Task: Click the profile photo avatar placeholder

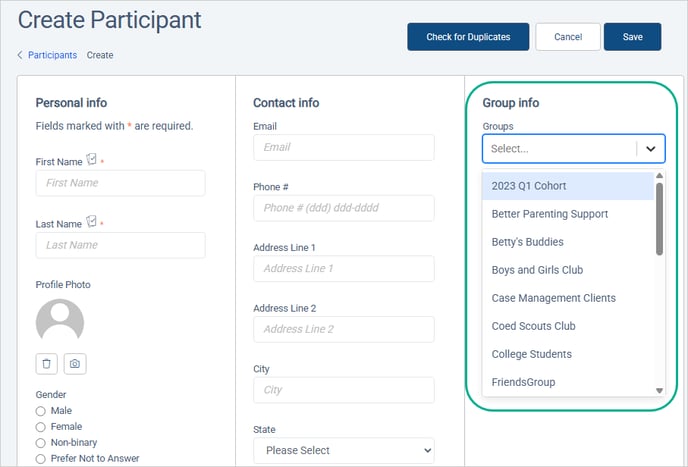Action: coord(59,321)
